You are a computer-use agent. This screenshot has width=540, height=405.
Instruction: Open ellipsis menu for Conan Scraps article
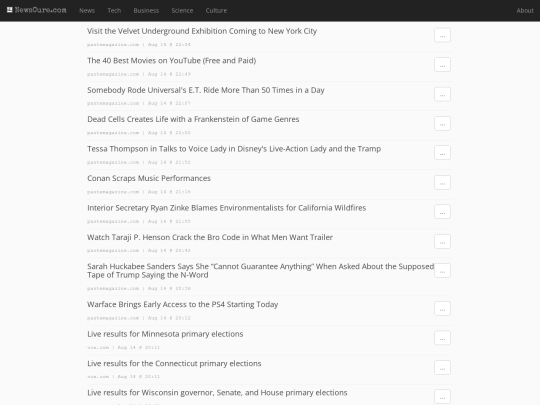tap(443, 183)
